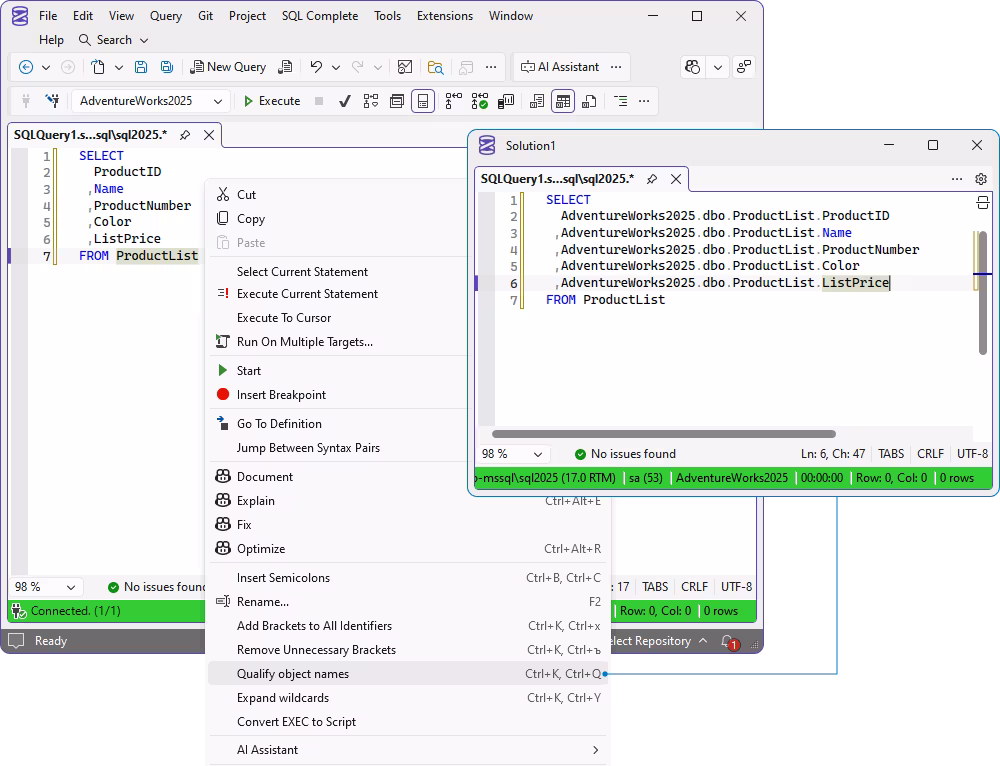
Task: Open overflow options after AI Assistant button
Action: pos(616,67)
